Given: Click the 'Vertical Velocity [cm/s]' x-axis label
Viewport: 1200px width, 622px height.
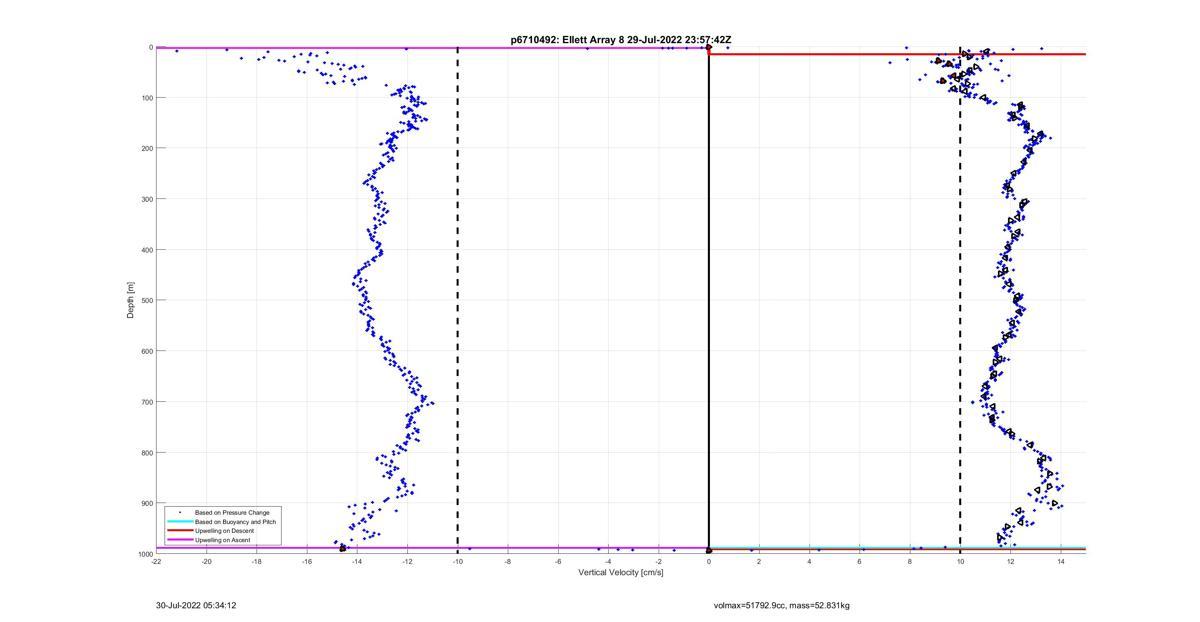Looking at the screenshot, I should pos(620,573).
